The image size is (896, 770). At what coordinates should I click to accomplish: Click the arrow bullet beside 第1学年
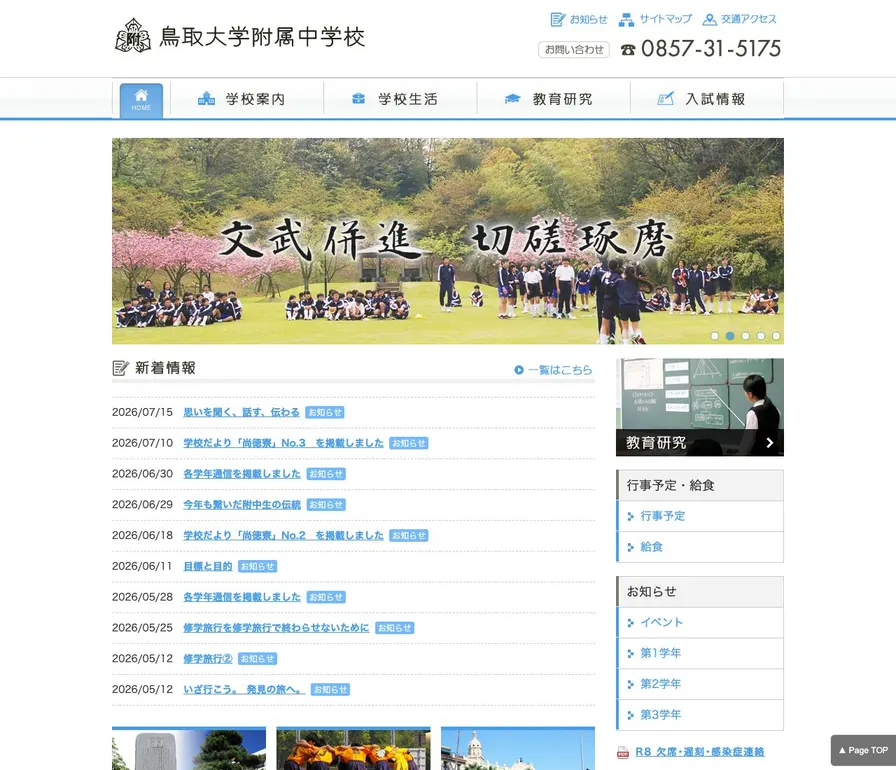630,653
